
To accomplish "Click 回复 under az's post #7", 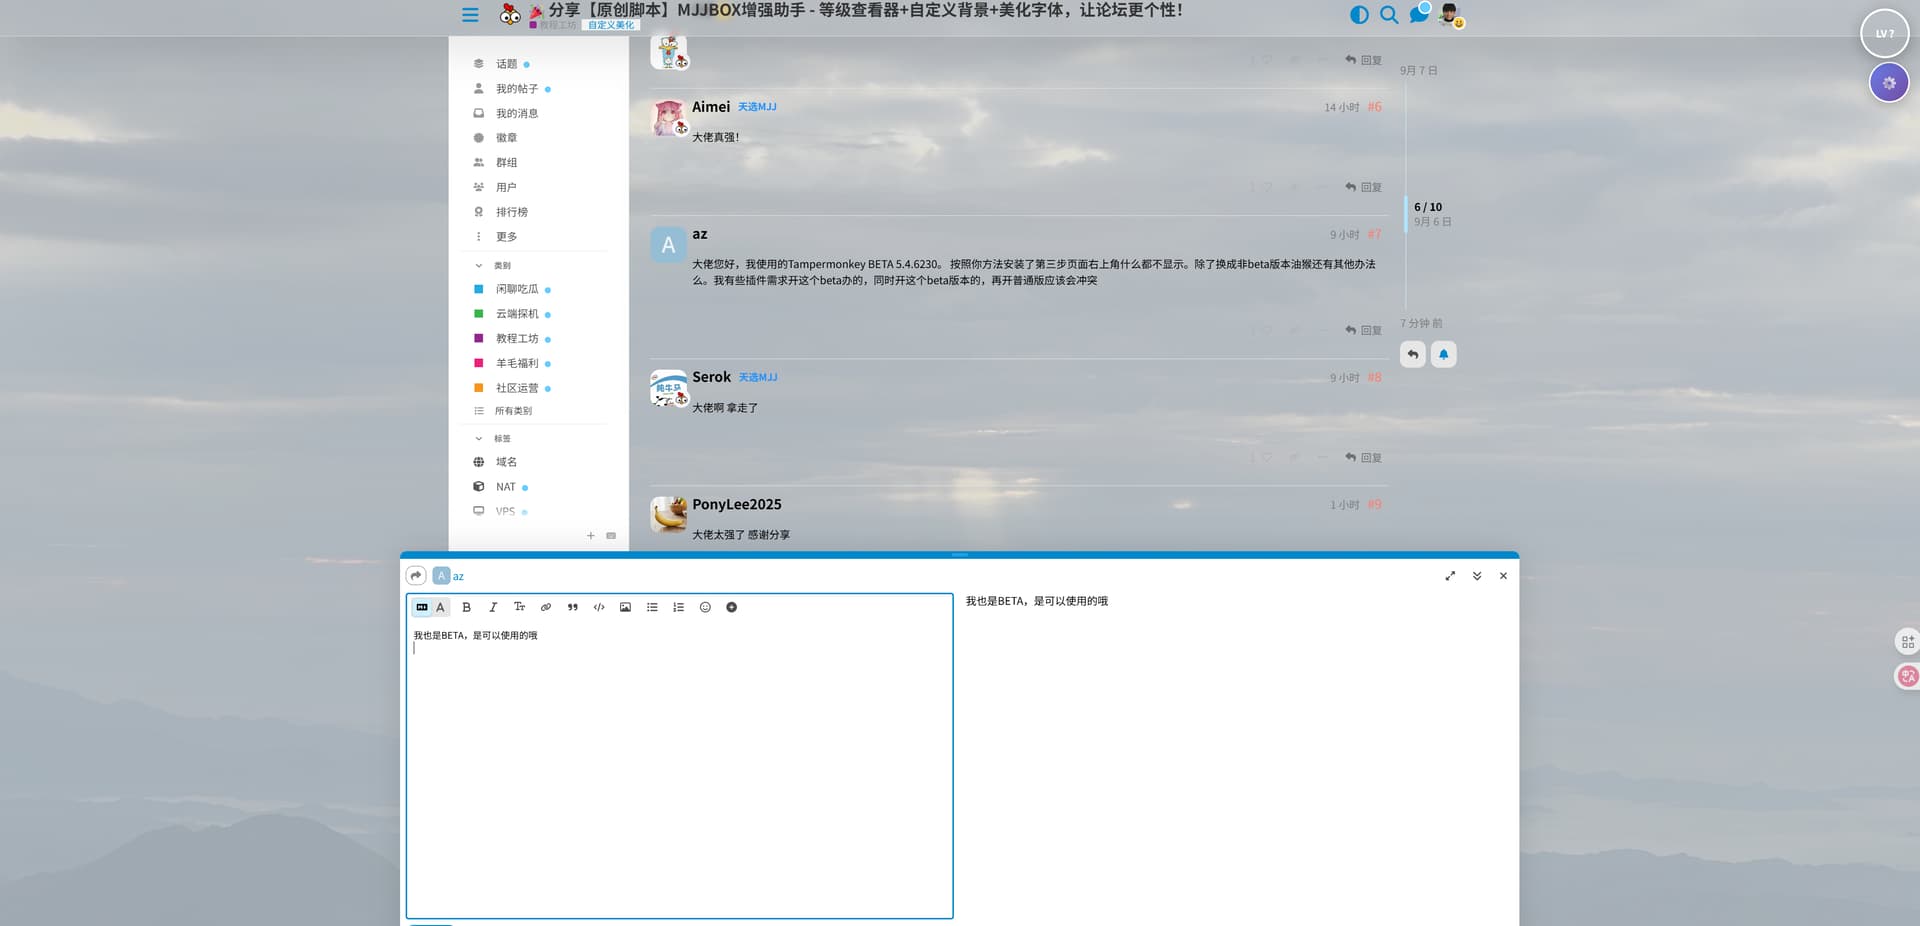I will pos(1363,330).
